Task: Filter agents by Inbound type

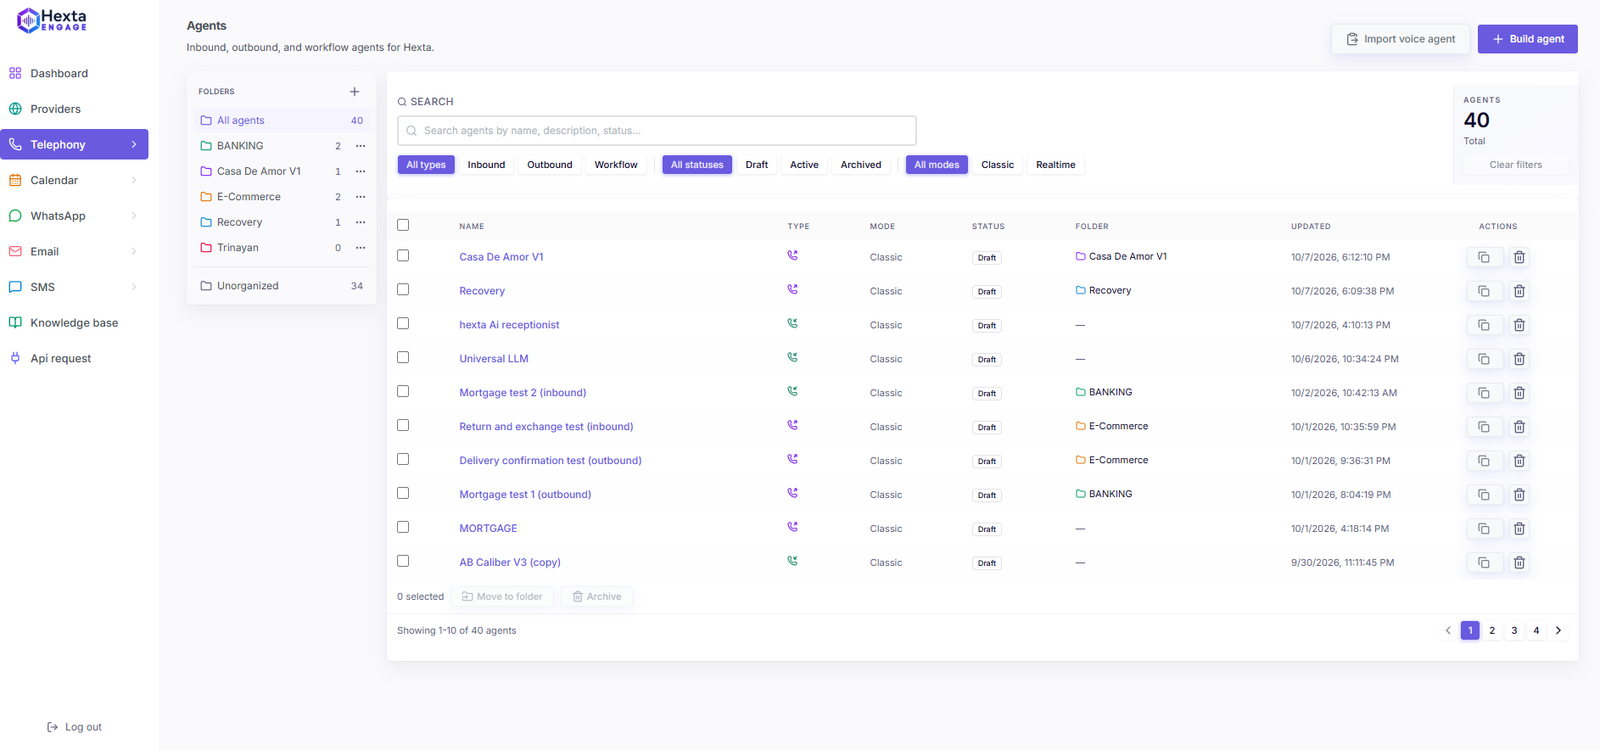Action: pyautogui.click(x=486, y=165)
